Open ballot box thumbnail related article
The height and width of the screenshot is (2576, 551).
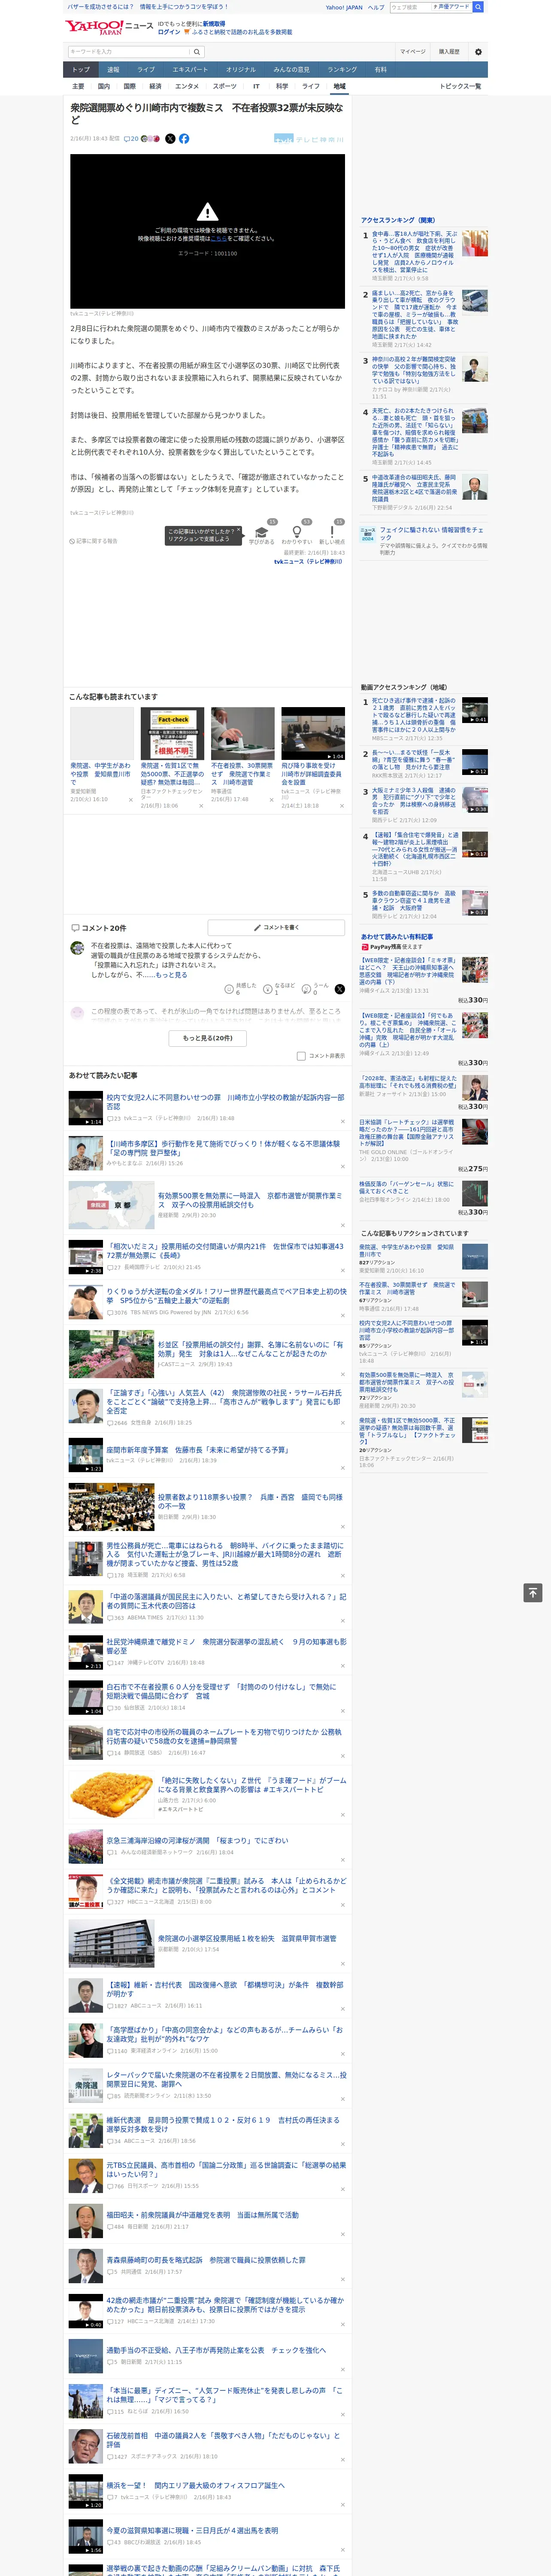(242, 733)
